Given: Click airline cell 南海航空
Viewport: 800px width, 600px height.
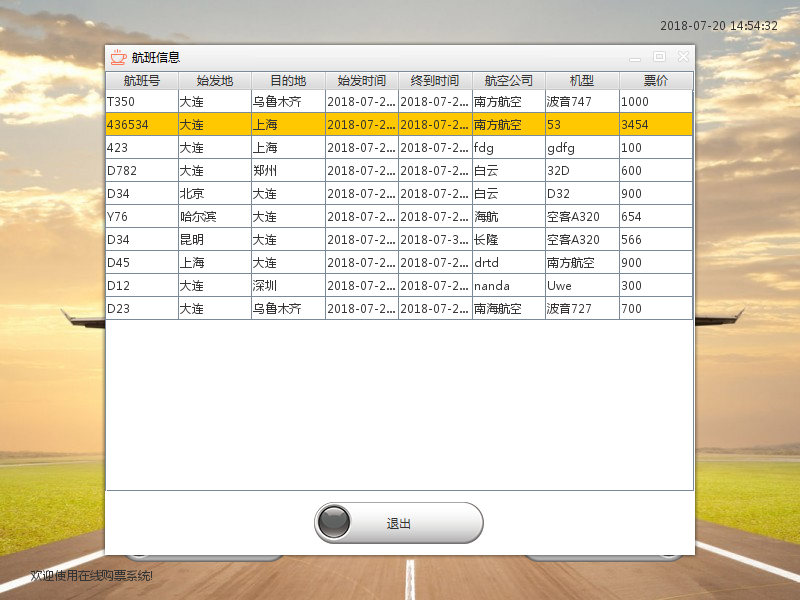Looking at the screenshot, I should click(509, 308).
